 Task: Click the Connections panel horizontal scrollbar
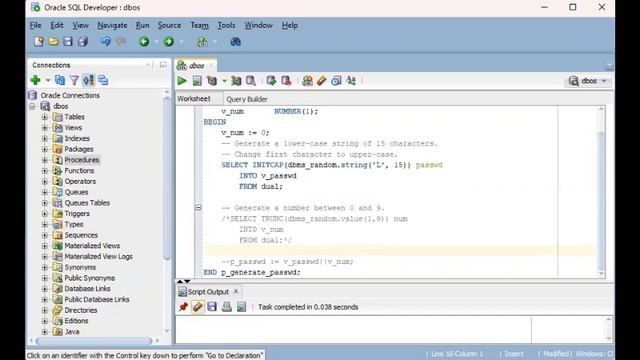pos(94,340)
